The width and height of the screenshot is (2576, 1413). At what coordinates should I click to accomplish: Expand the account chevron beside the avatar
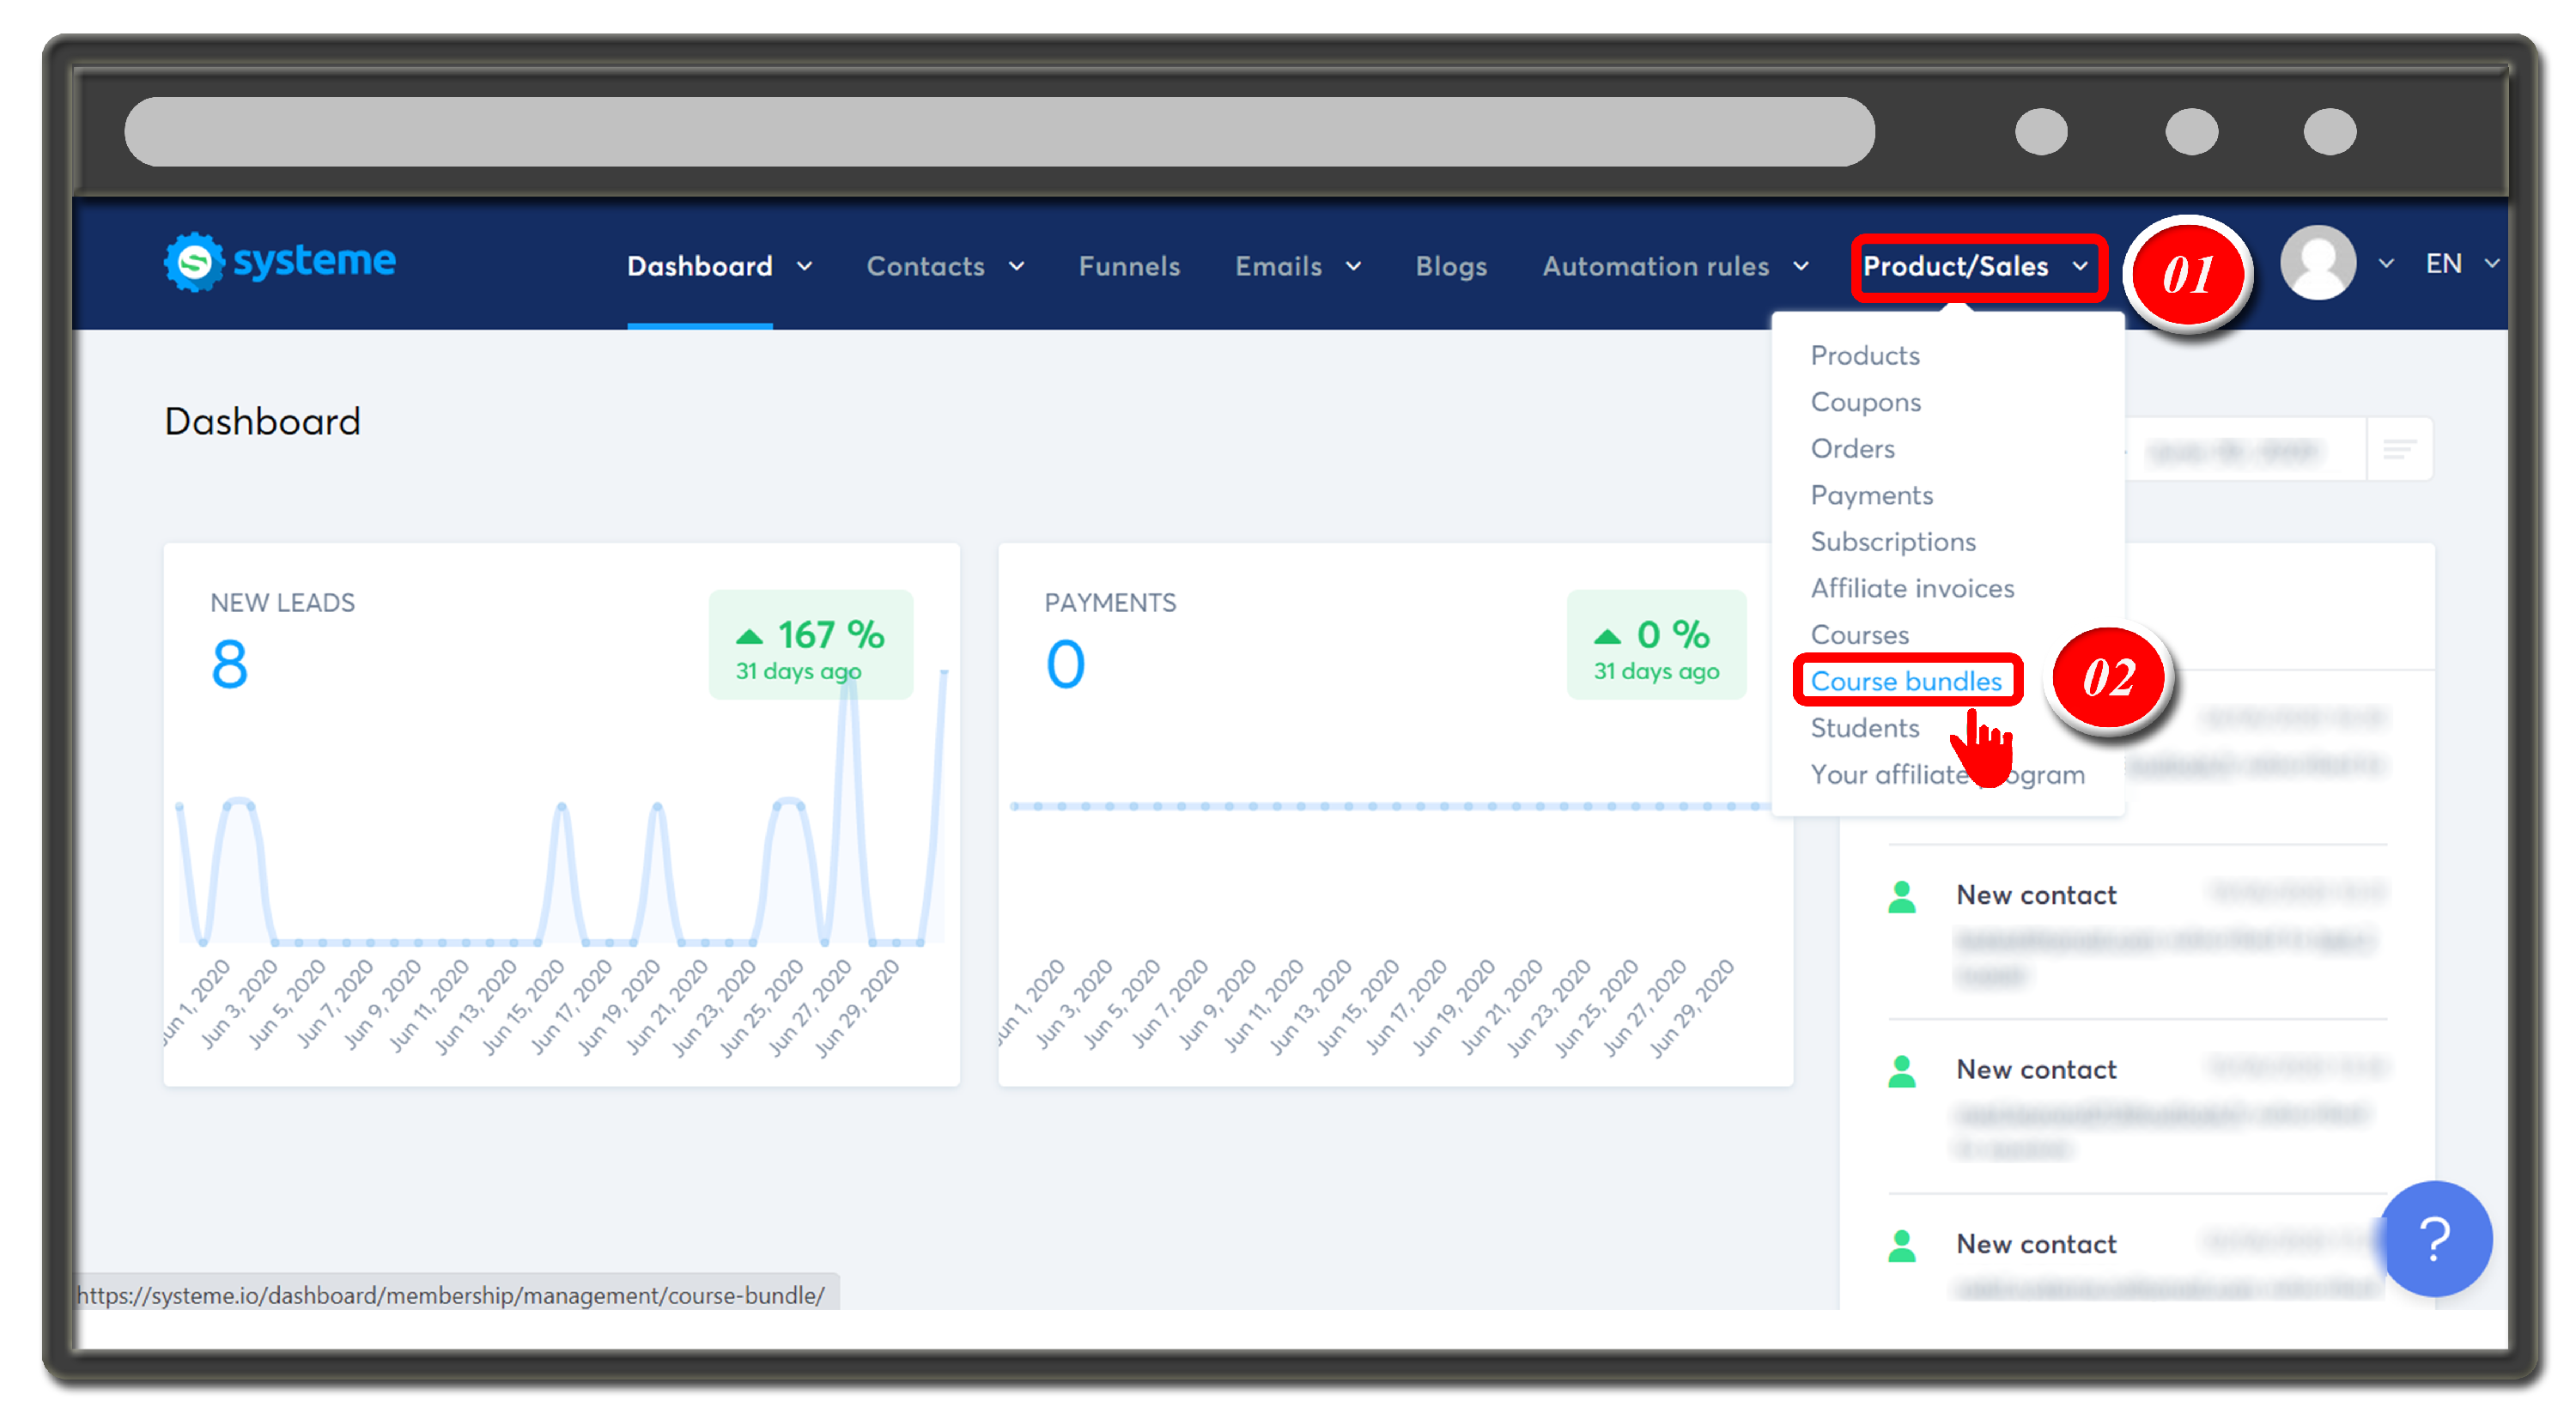2388,262
